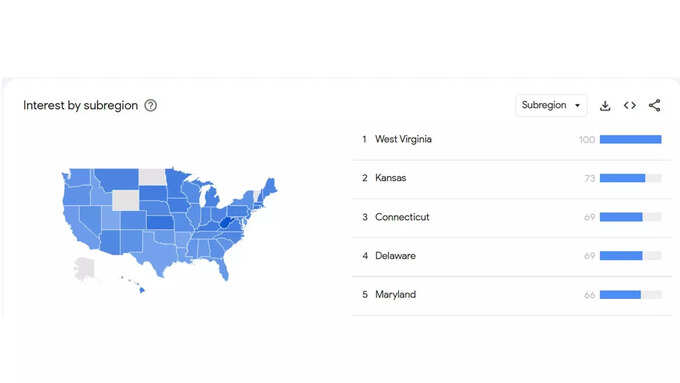Click Alaska on the map
This screenshot has width=680, height=383.
point(84,268)
